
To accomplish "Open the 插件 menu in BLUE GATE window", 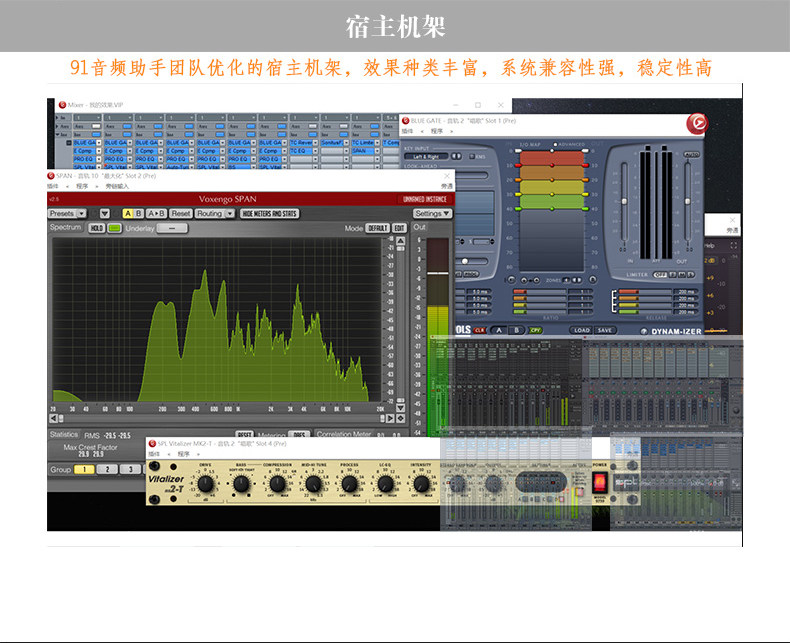I will [407, 132].
